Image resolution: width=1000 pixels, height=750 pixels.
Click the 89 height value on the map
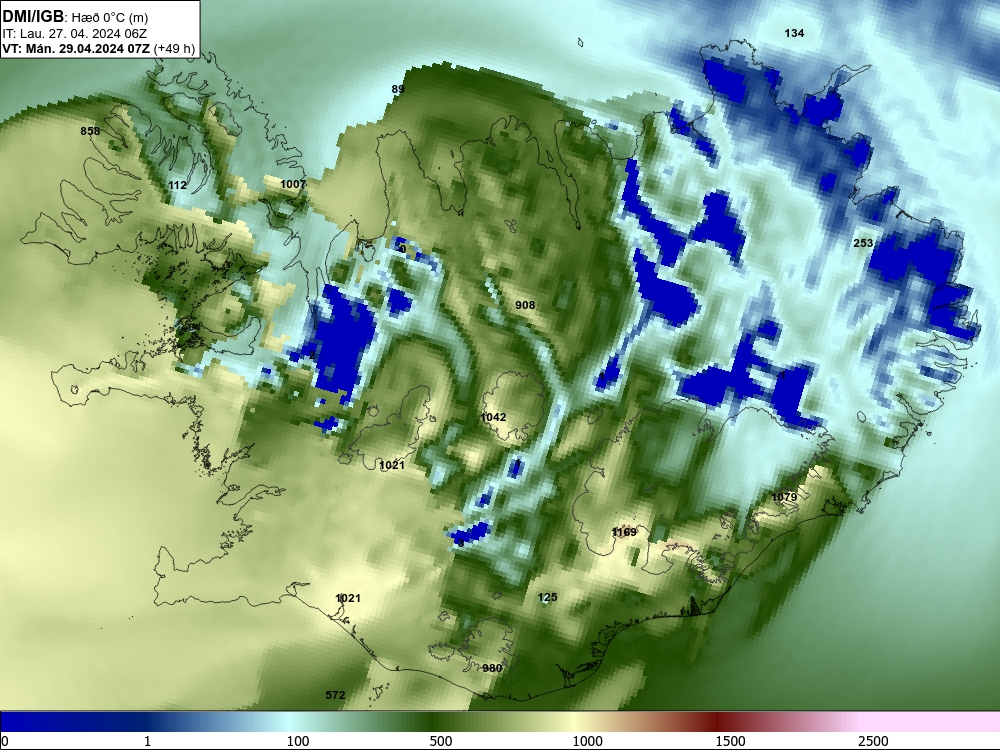(x=398, y=89)
